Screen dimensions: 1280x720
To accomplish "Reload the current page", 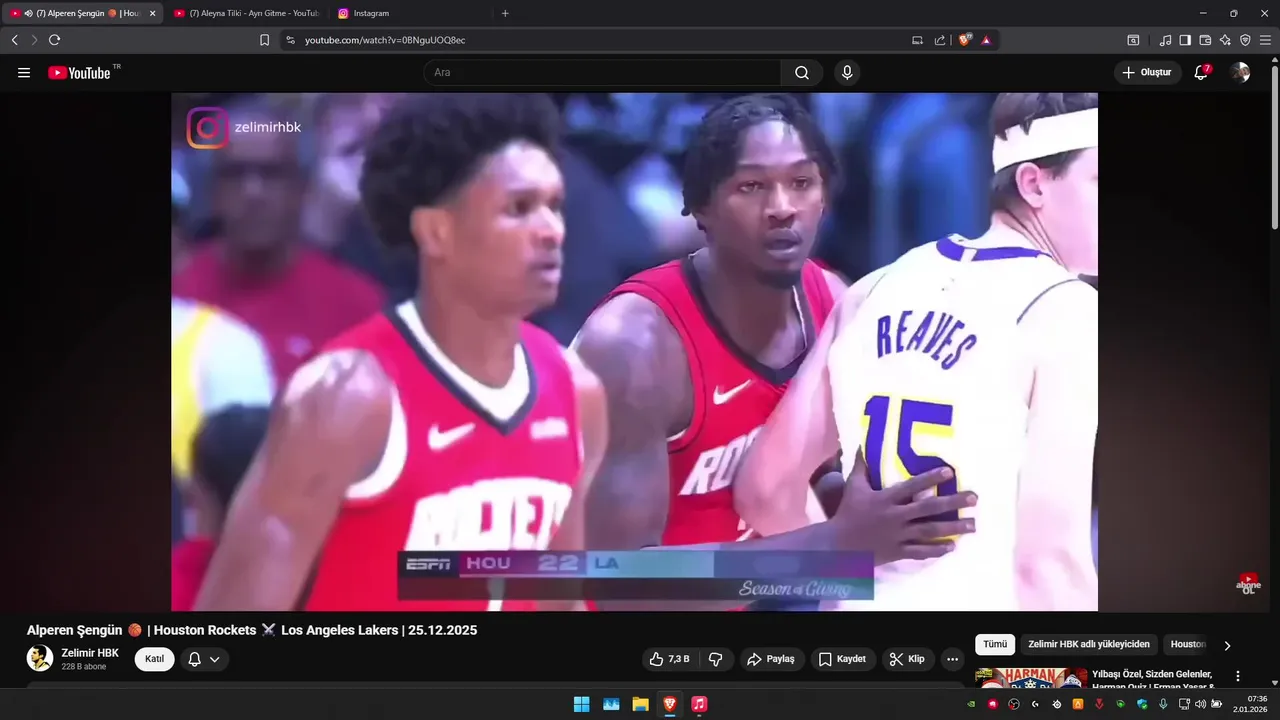I will (54, 40).
